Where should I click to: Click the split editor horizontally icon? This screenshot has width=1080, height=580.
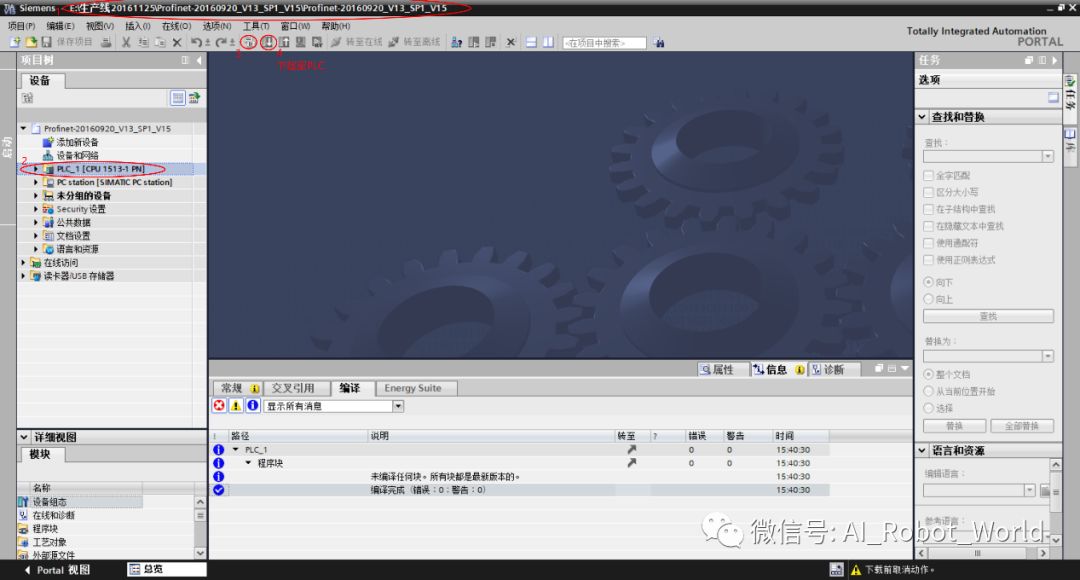(x=531, y=42)
